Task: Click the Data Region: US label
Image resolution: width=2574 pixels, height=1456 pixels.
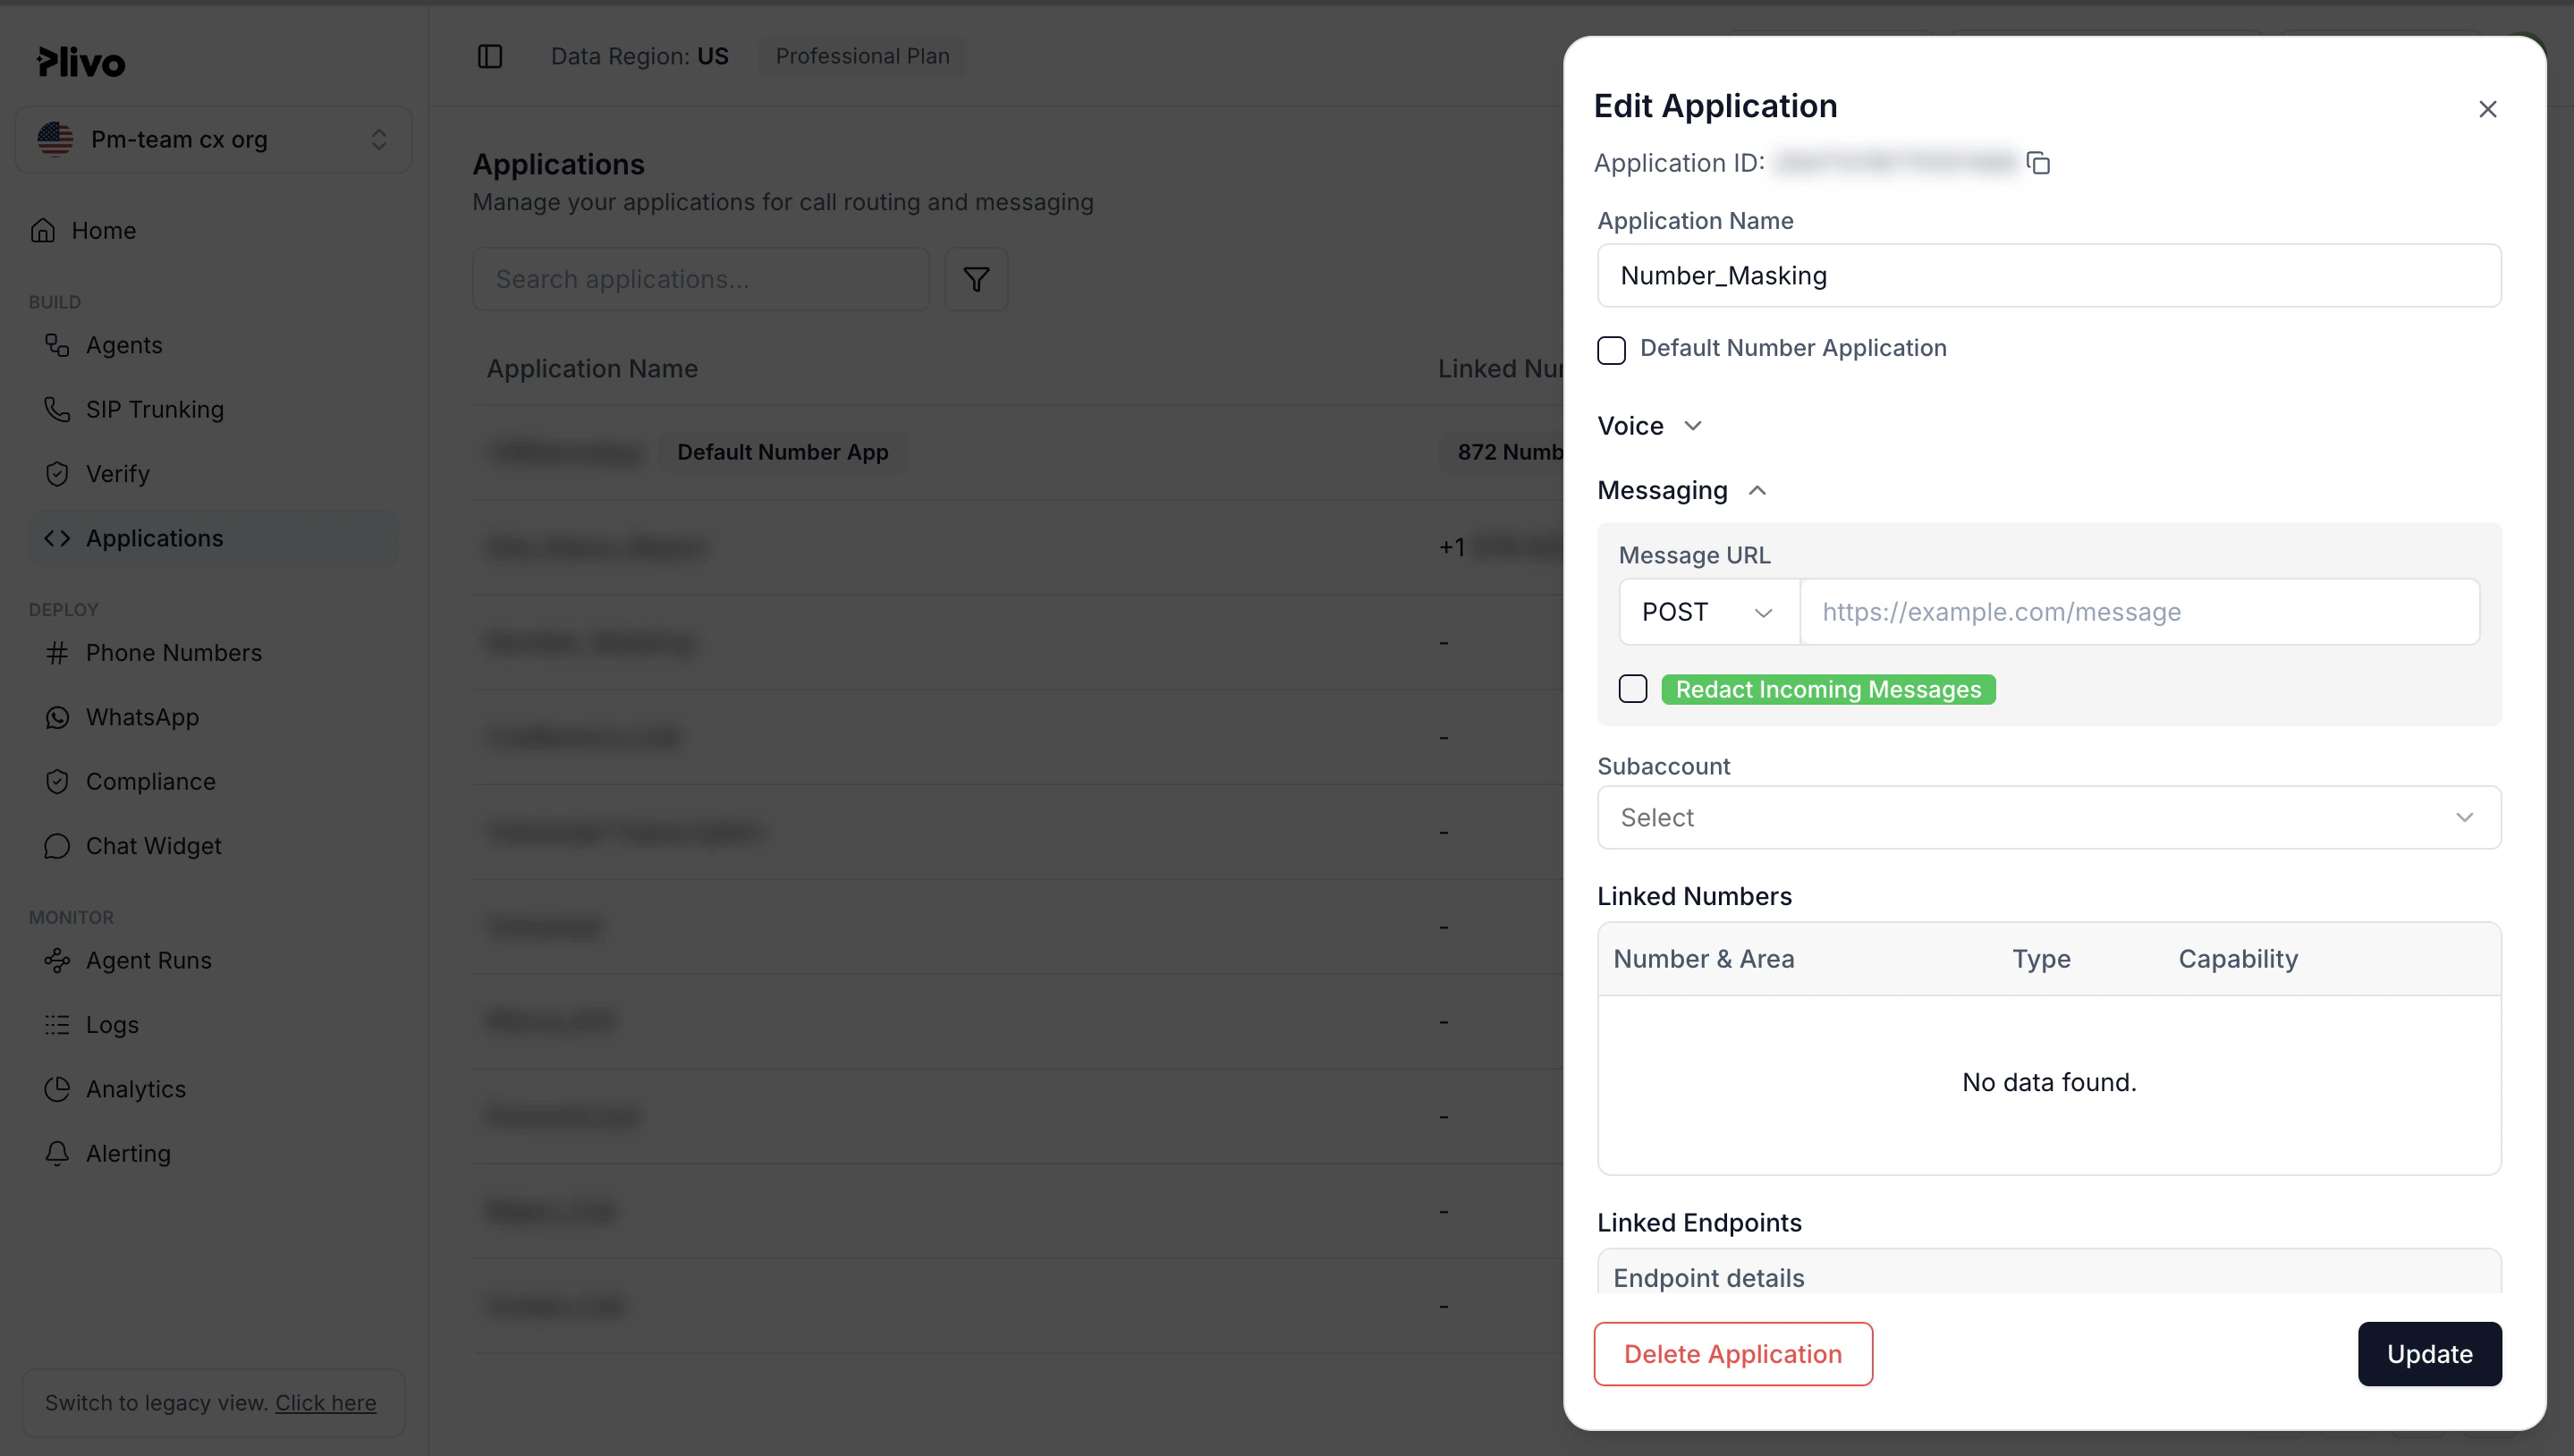Action: click(x=639, y=56)
